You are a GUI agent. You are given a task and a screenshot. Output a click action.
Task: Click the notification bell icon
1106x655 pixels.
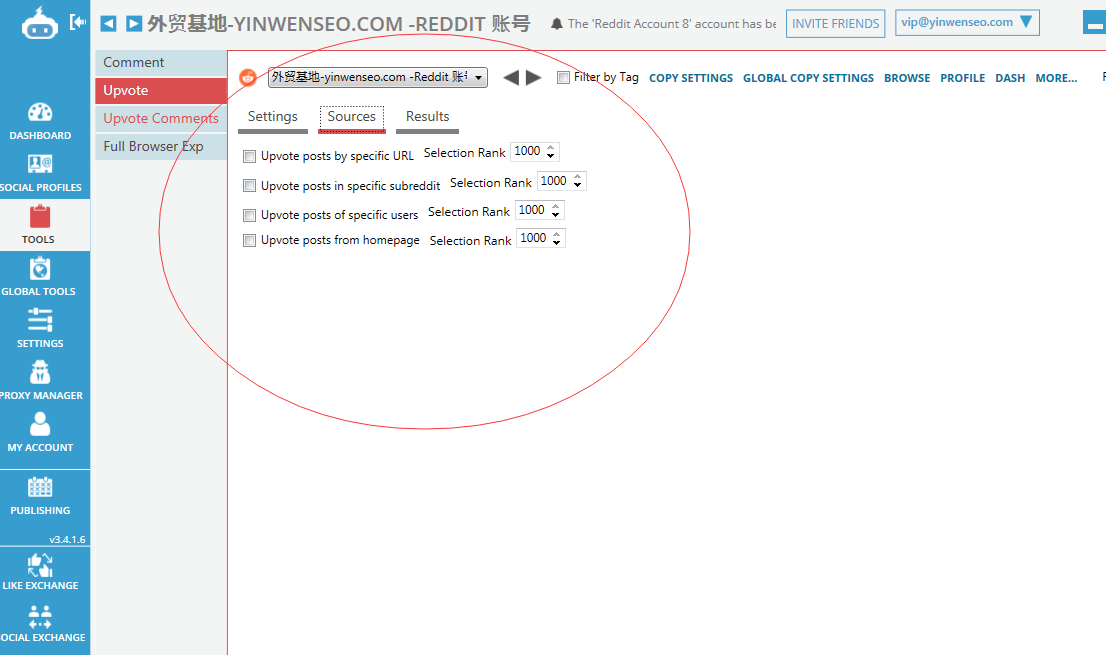tap(556, 23)
